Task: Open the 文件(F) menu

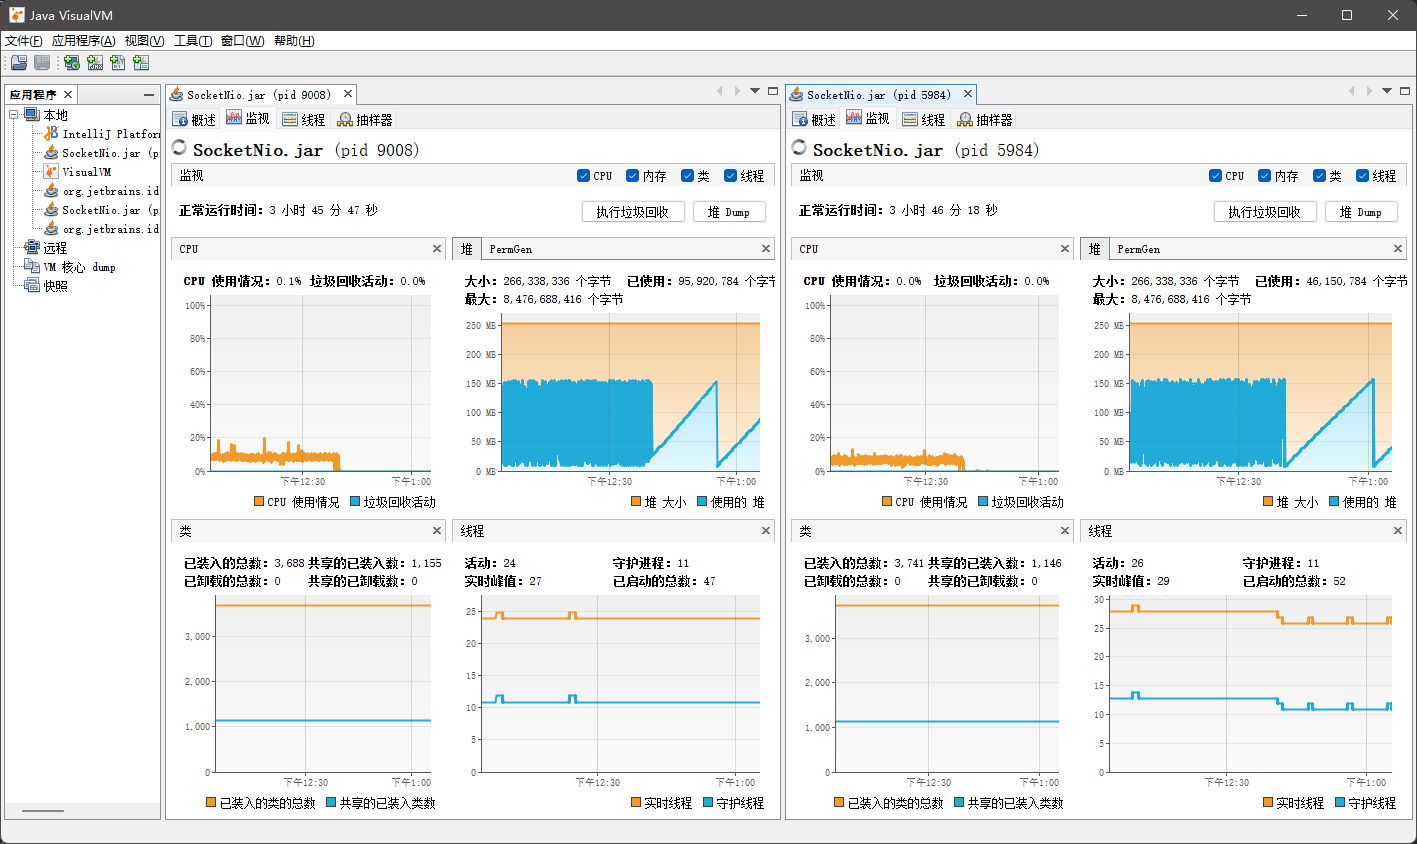Action: pyautogui.click(x=24, y=41)
